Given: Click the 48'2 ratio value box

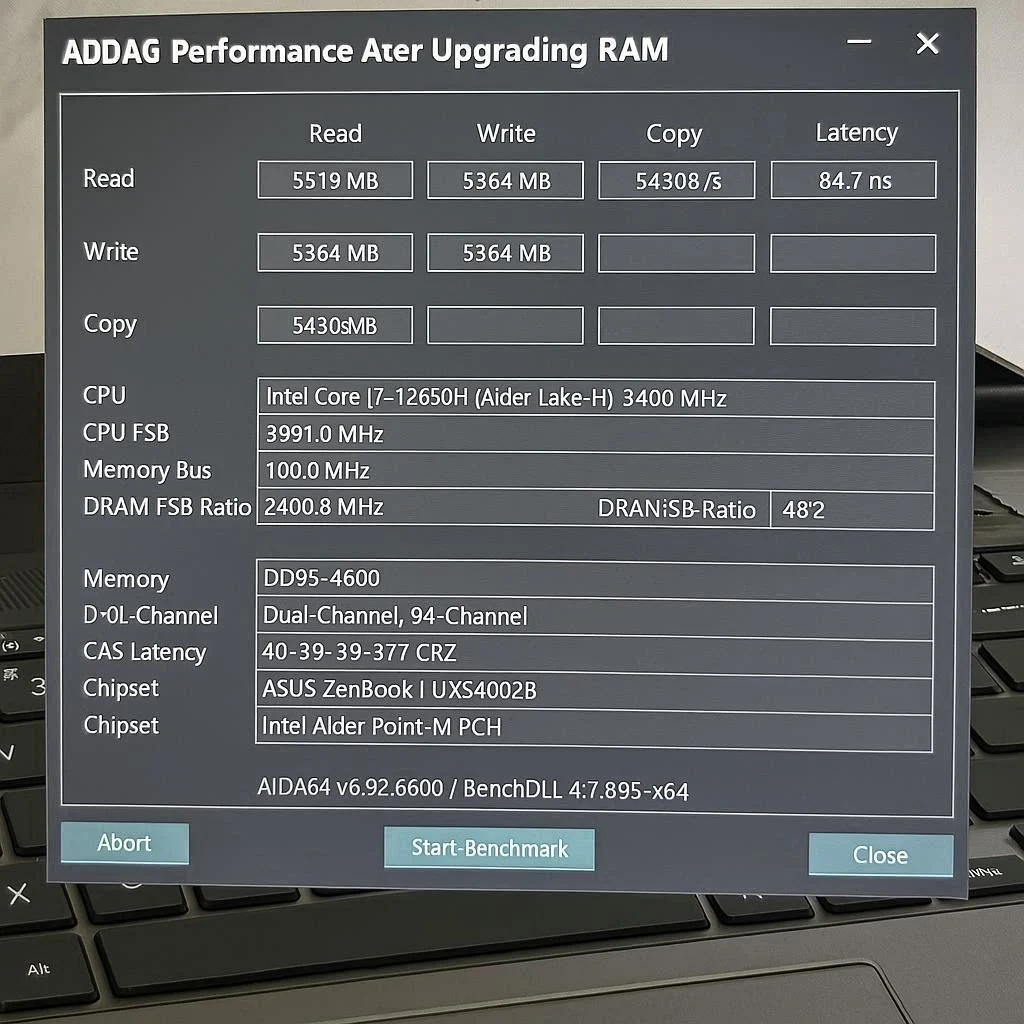Looking at the screenshot, I should pos(851,510).
